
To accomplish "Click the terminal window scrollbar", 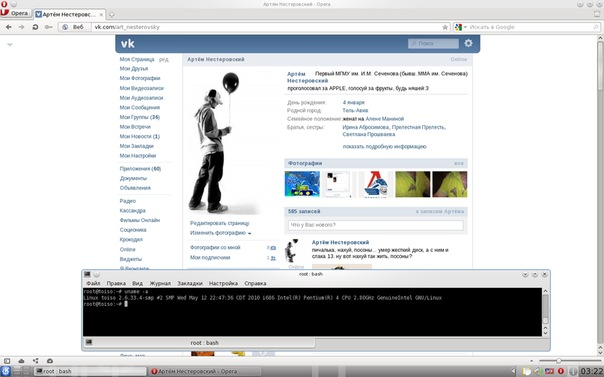I will pos(545,312).
